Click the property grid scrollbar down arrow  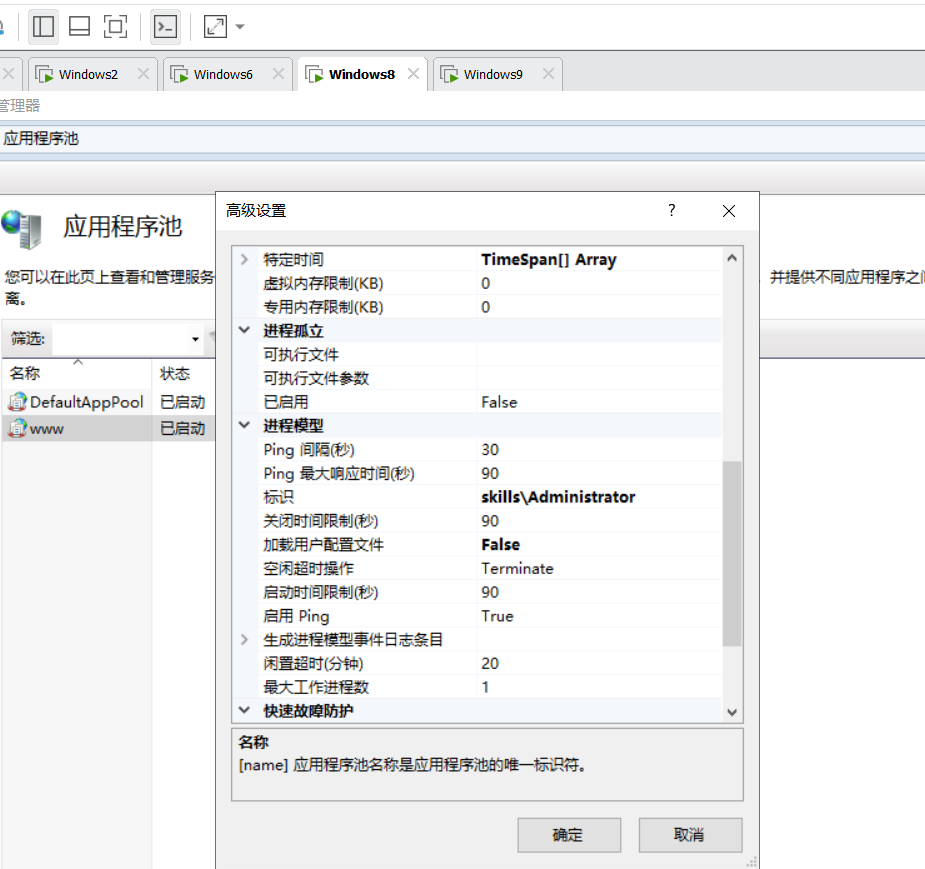(x=731, y=712)
